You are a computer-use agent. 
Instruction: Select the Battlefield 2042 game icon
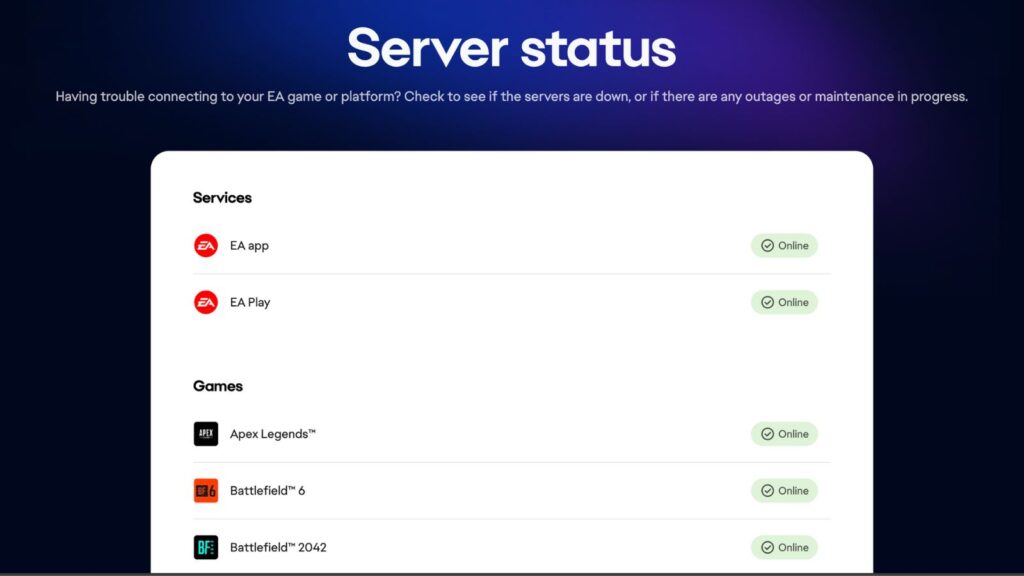(x=205, y=547)
